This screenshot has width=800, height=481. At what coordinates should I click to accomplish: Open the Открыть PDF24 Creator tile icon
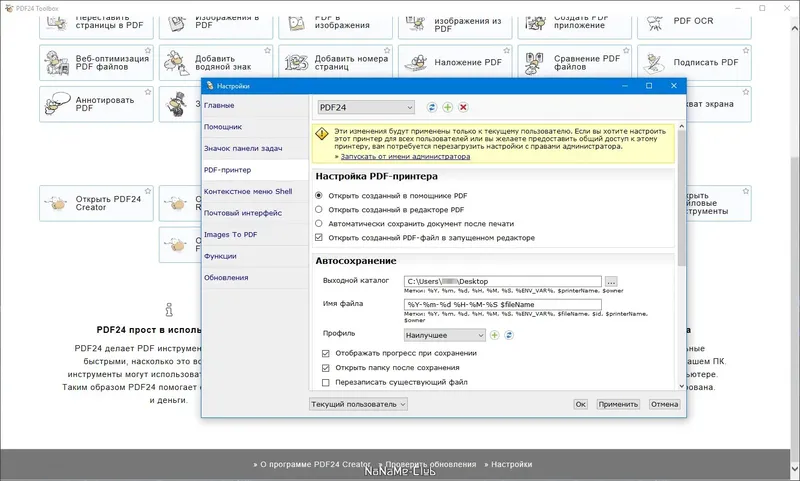point(57,204)
